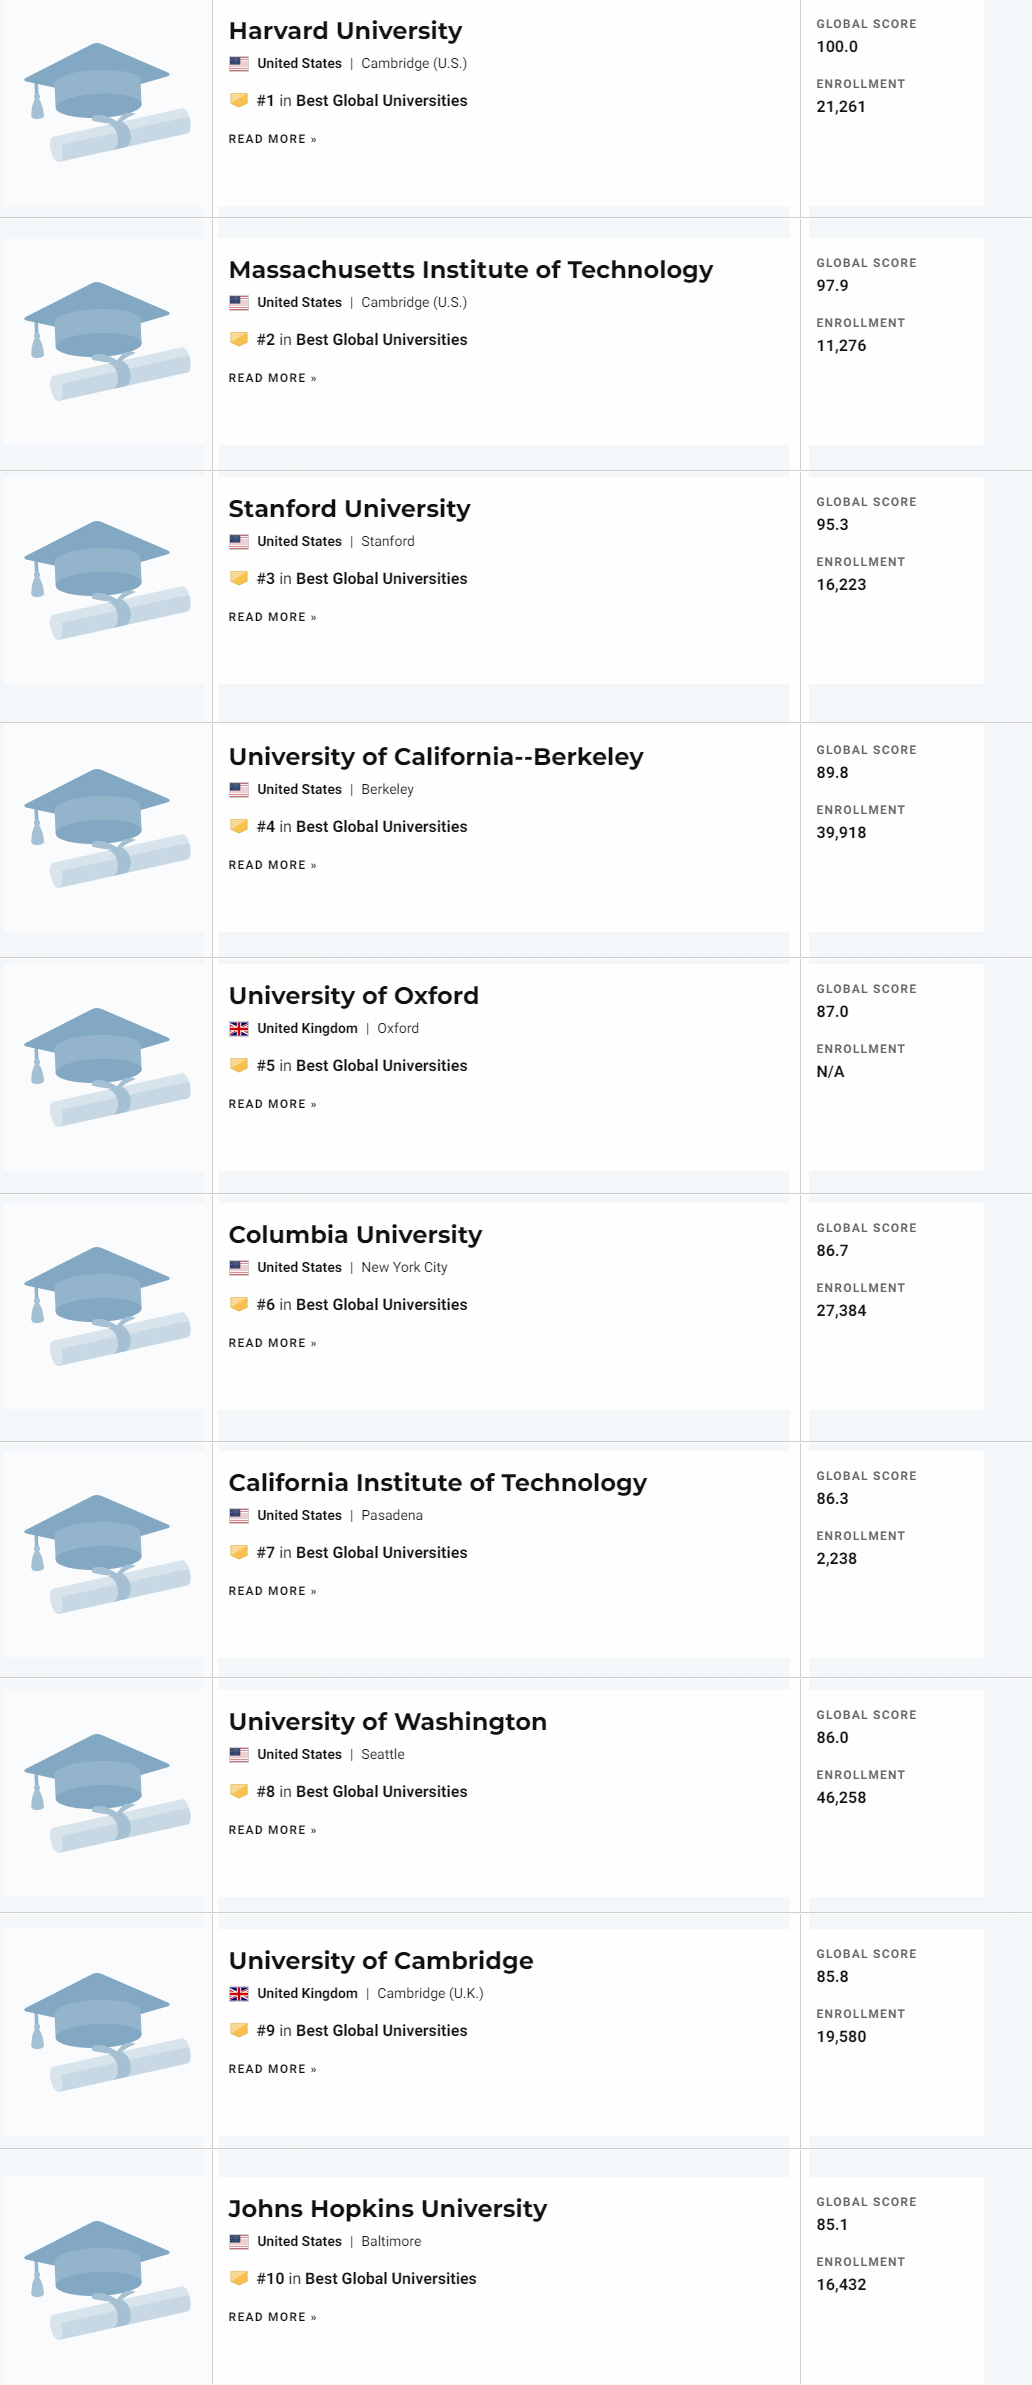The image size is (1032, 2385).
Task: Open Best Global Universities link at #3 ranking
Action: pos(381,579)
